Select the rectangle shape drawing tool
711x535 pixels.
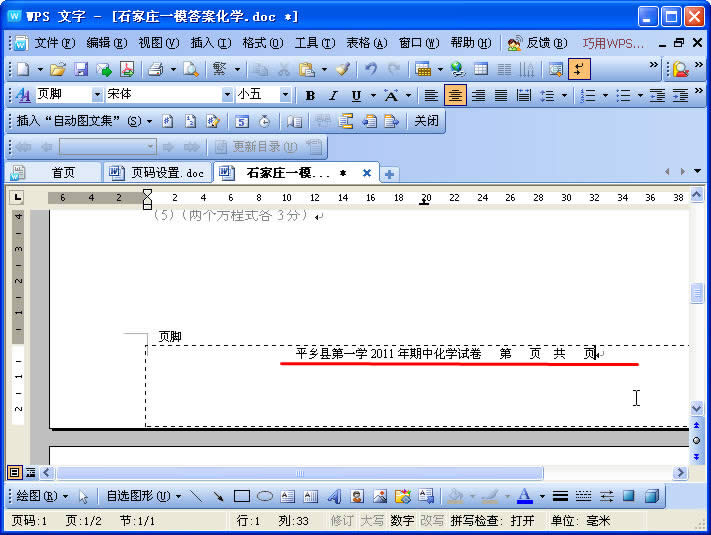(241, 496)
